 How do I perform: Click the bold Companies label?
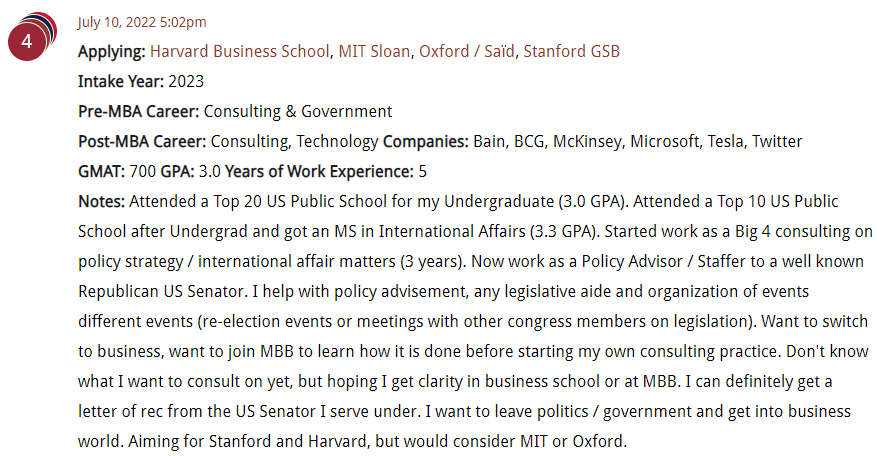pos(426,142)
